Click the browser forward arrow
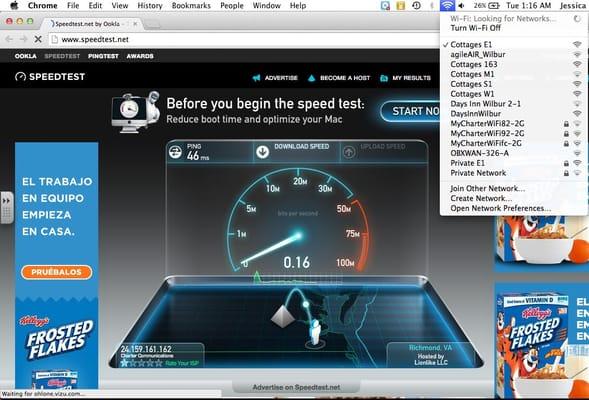 point(23,39)
